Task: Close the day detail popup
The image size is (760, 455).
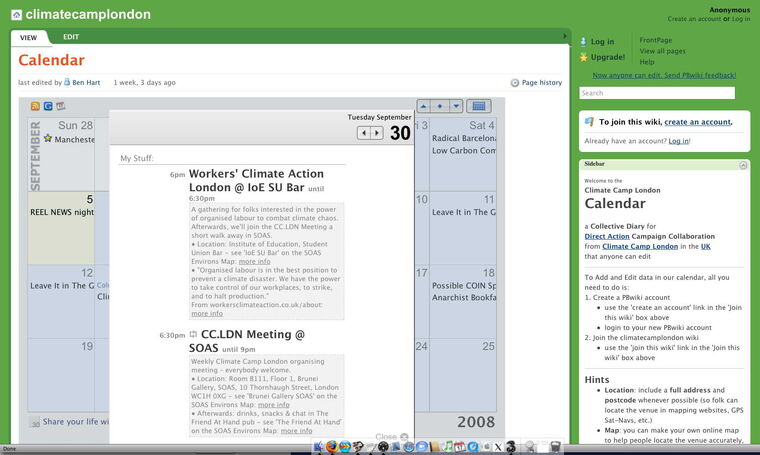Action: pos(392,437)
